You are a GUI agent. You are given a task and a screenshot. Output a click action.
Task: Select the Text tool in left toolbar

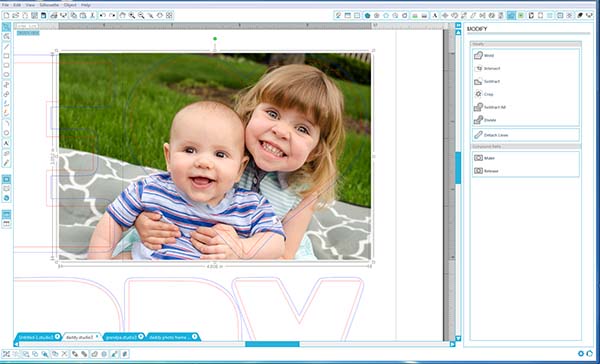[x=6, y=143]
